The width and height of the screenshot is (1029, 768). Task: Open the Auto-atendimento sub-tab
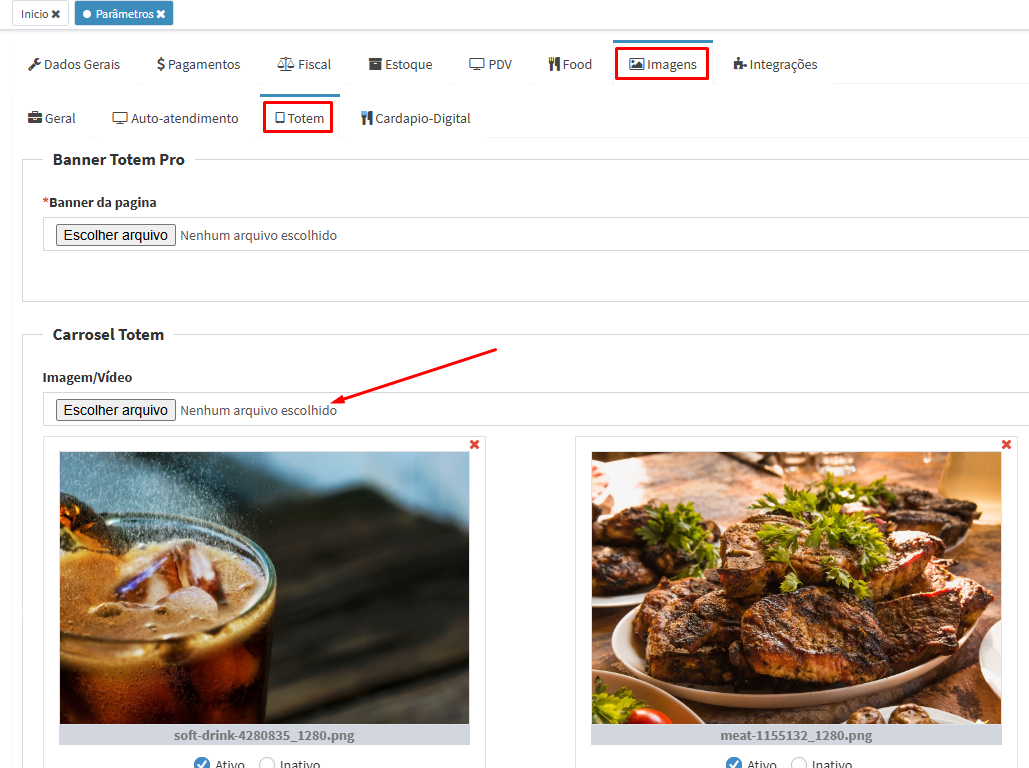click(x=175, y=118)
